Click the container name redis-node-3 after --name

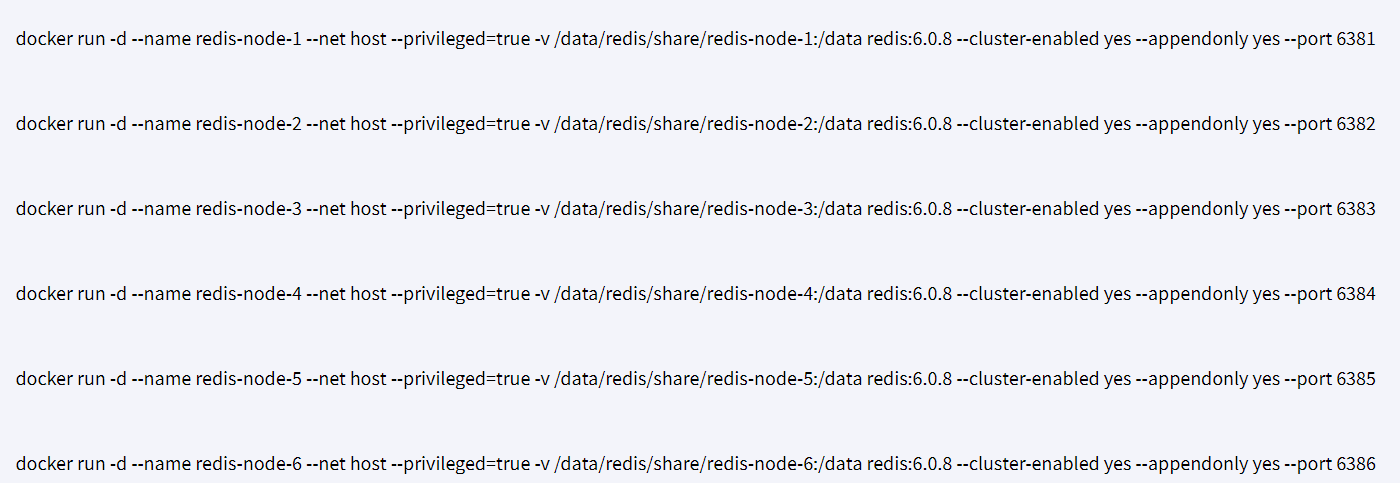[248, 209]
